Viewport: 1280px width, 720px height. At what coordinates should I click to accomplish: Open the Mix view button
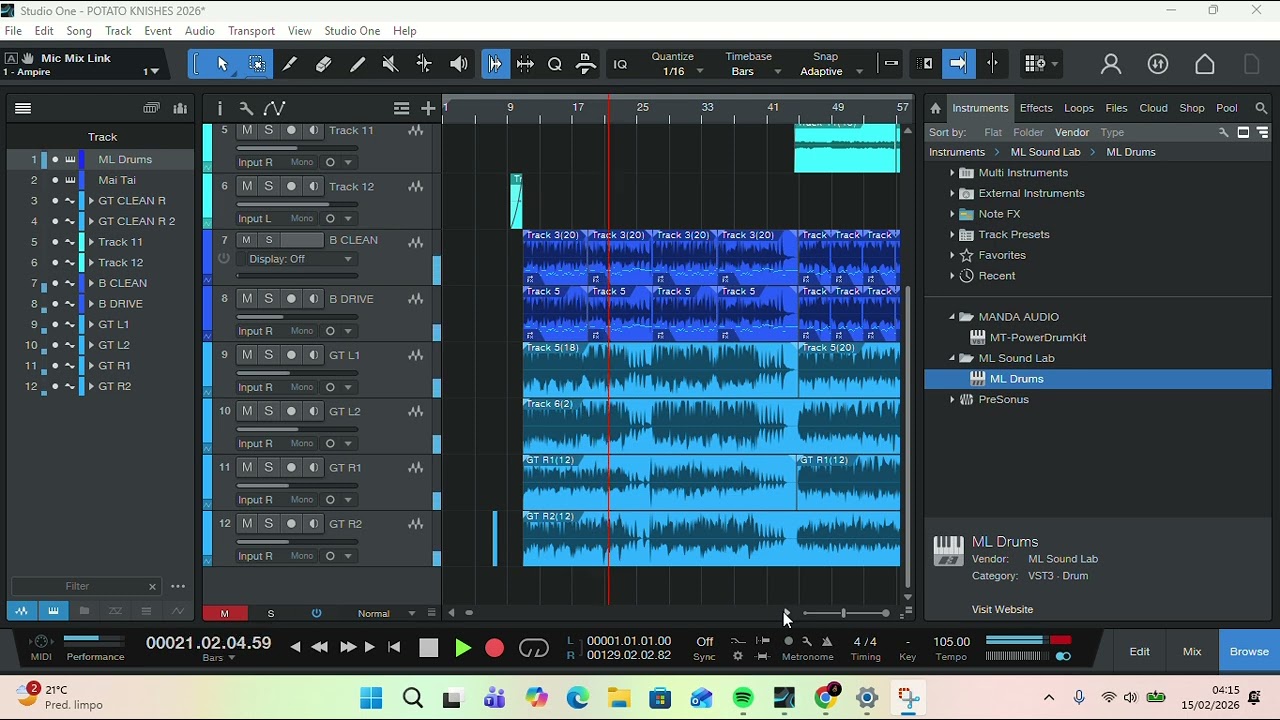1191,651
